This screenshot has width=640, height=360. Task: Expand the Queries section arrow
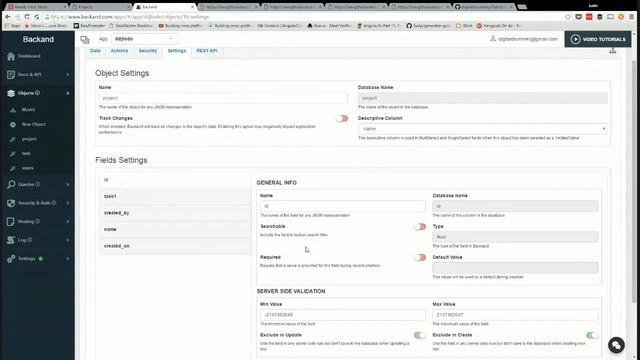pos(68,184)
